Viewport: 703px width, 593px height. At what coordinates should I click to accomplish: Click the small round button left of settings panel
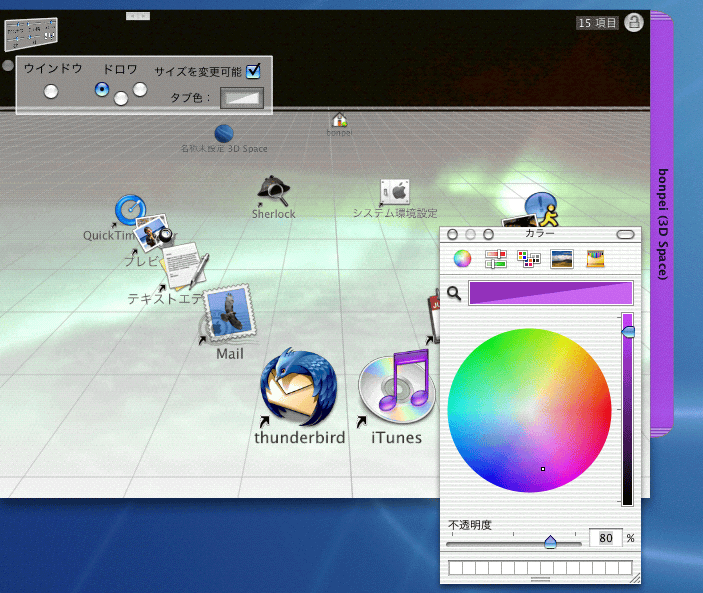click(8, 65)
